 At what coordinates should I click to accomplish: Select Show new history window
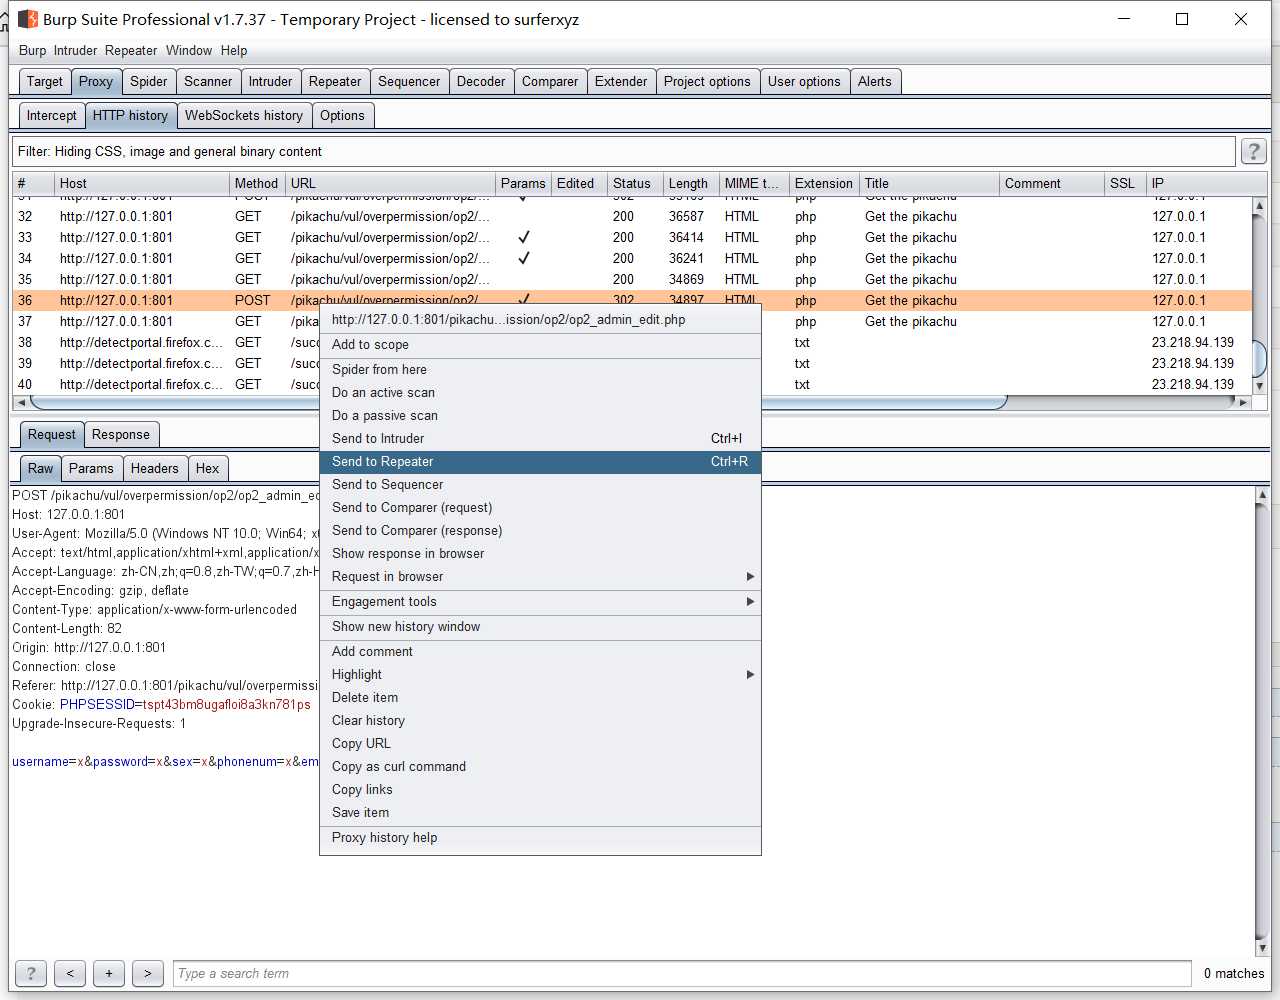coord(540,626)
